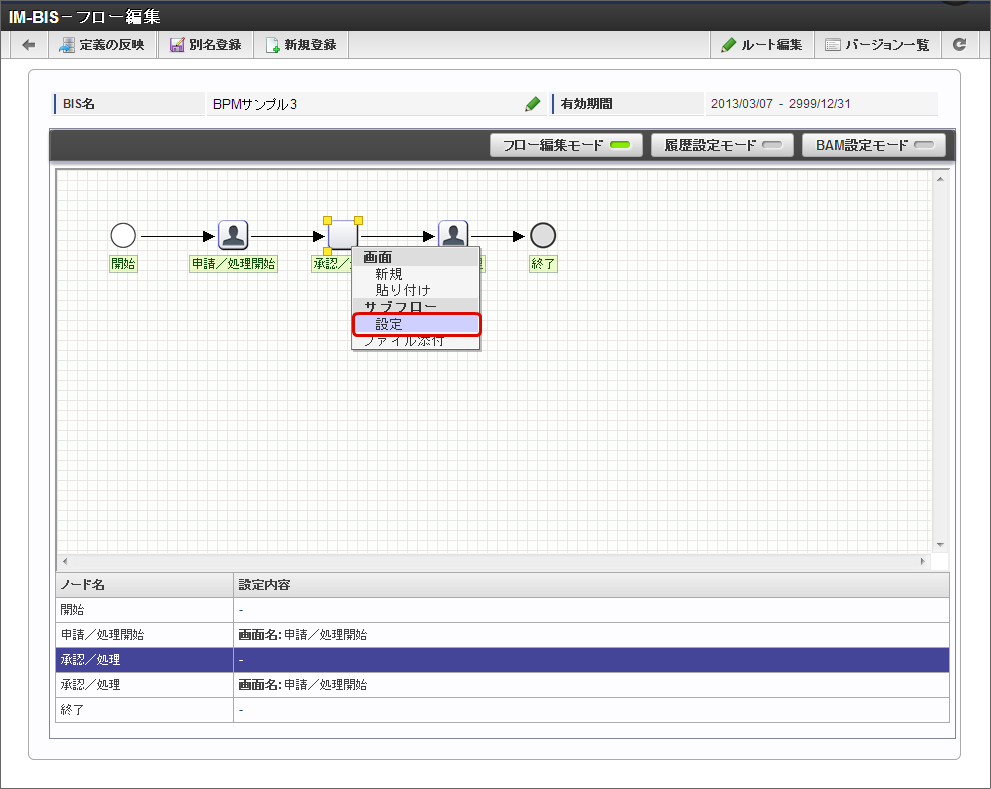Choose 新規 in the context menu
Image resolution: width=991 pixels, height=789 pixels.
tap(389, 274)
